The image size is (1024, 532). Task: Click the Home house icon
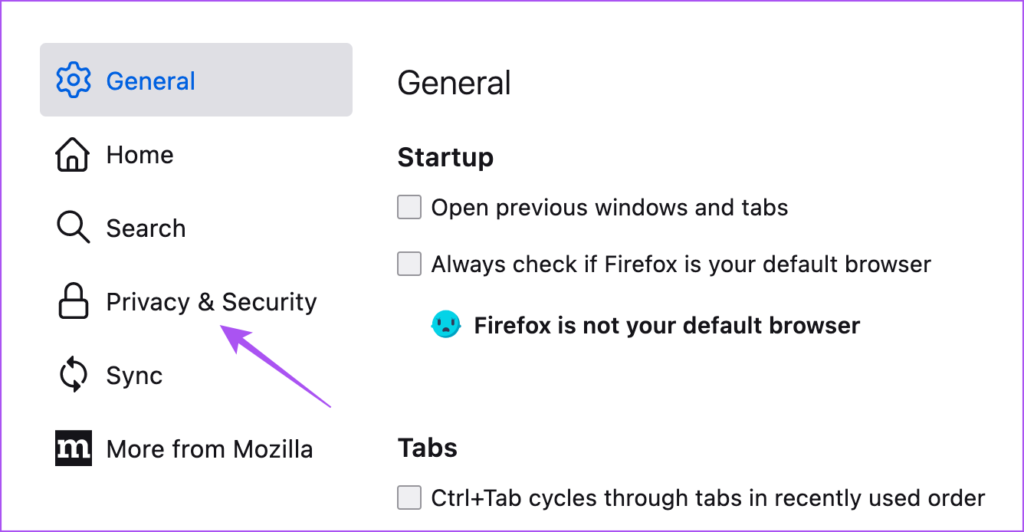73,155
